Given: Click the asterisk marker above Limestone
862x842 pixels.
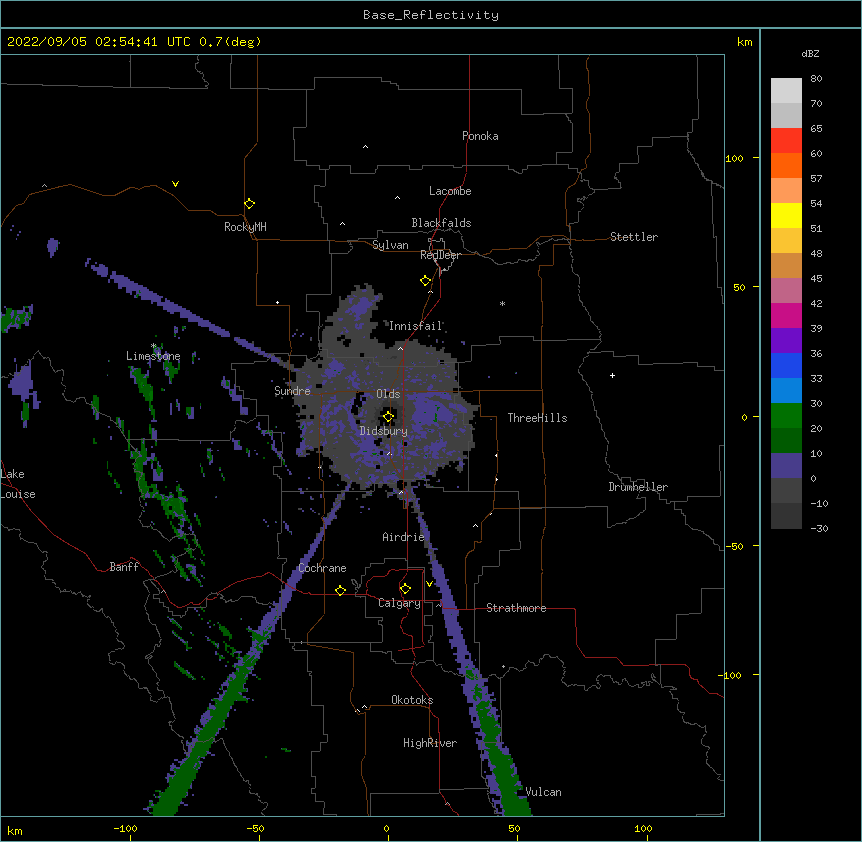Looking at the screenshot, I should (x=154, y=346).
